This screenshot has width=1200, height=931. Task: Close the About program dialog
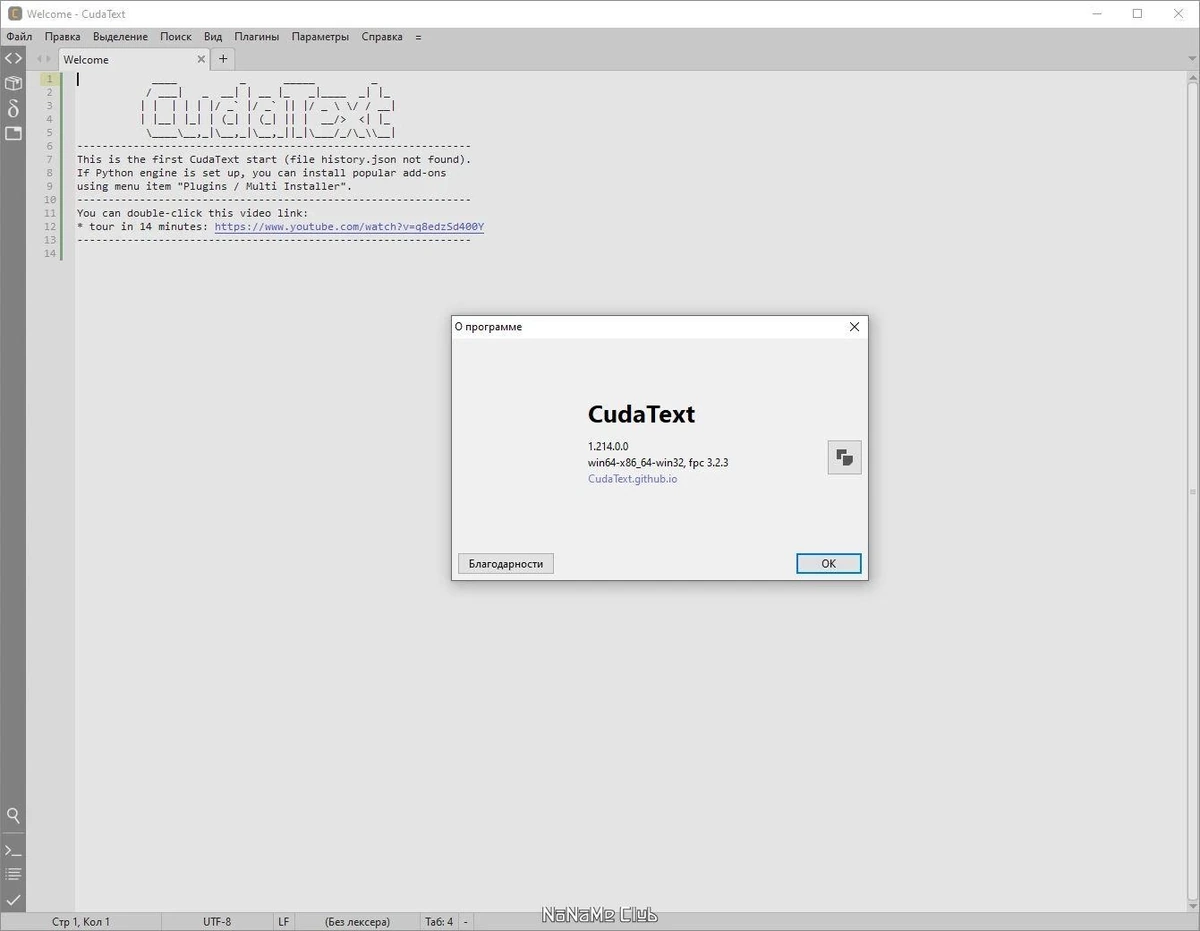click(x=854, y=327)
